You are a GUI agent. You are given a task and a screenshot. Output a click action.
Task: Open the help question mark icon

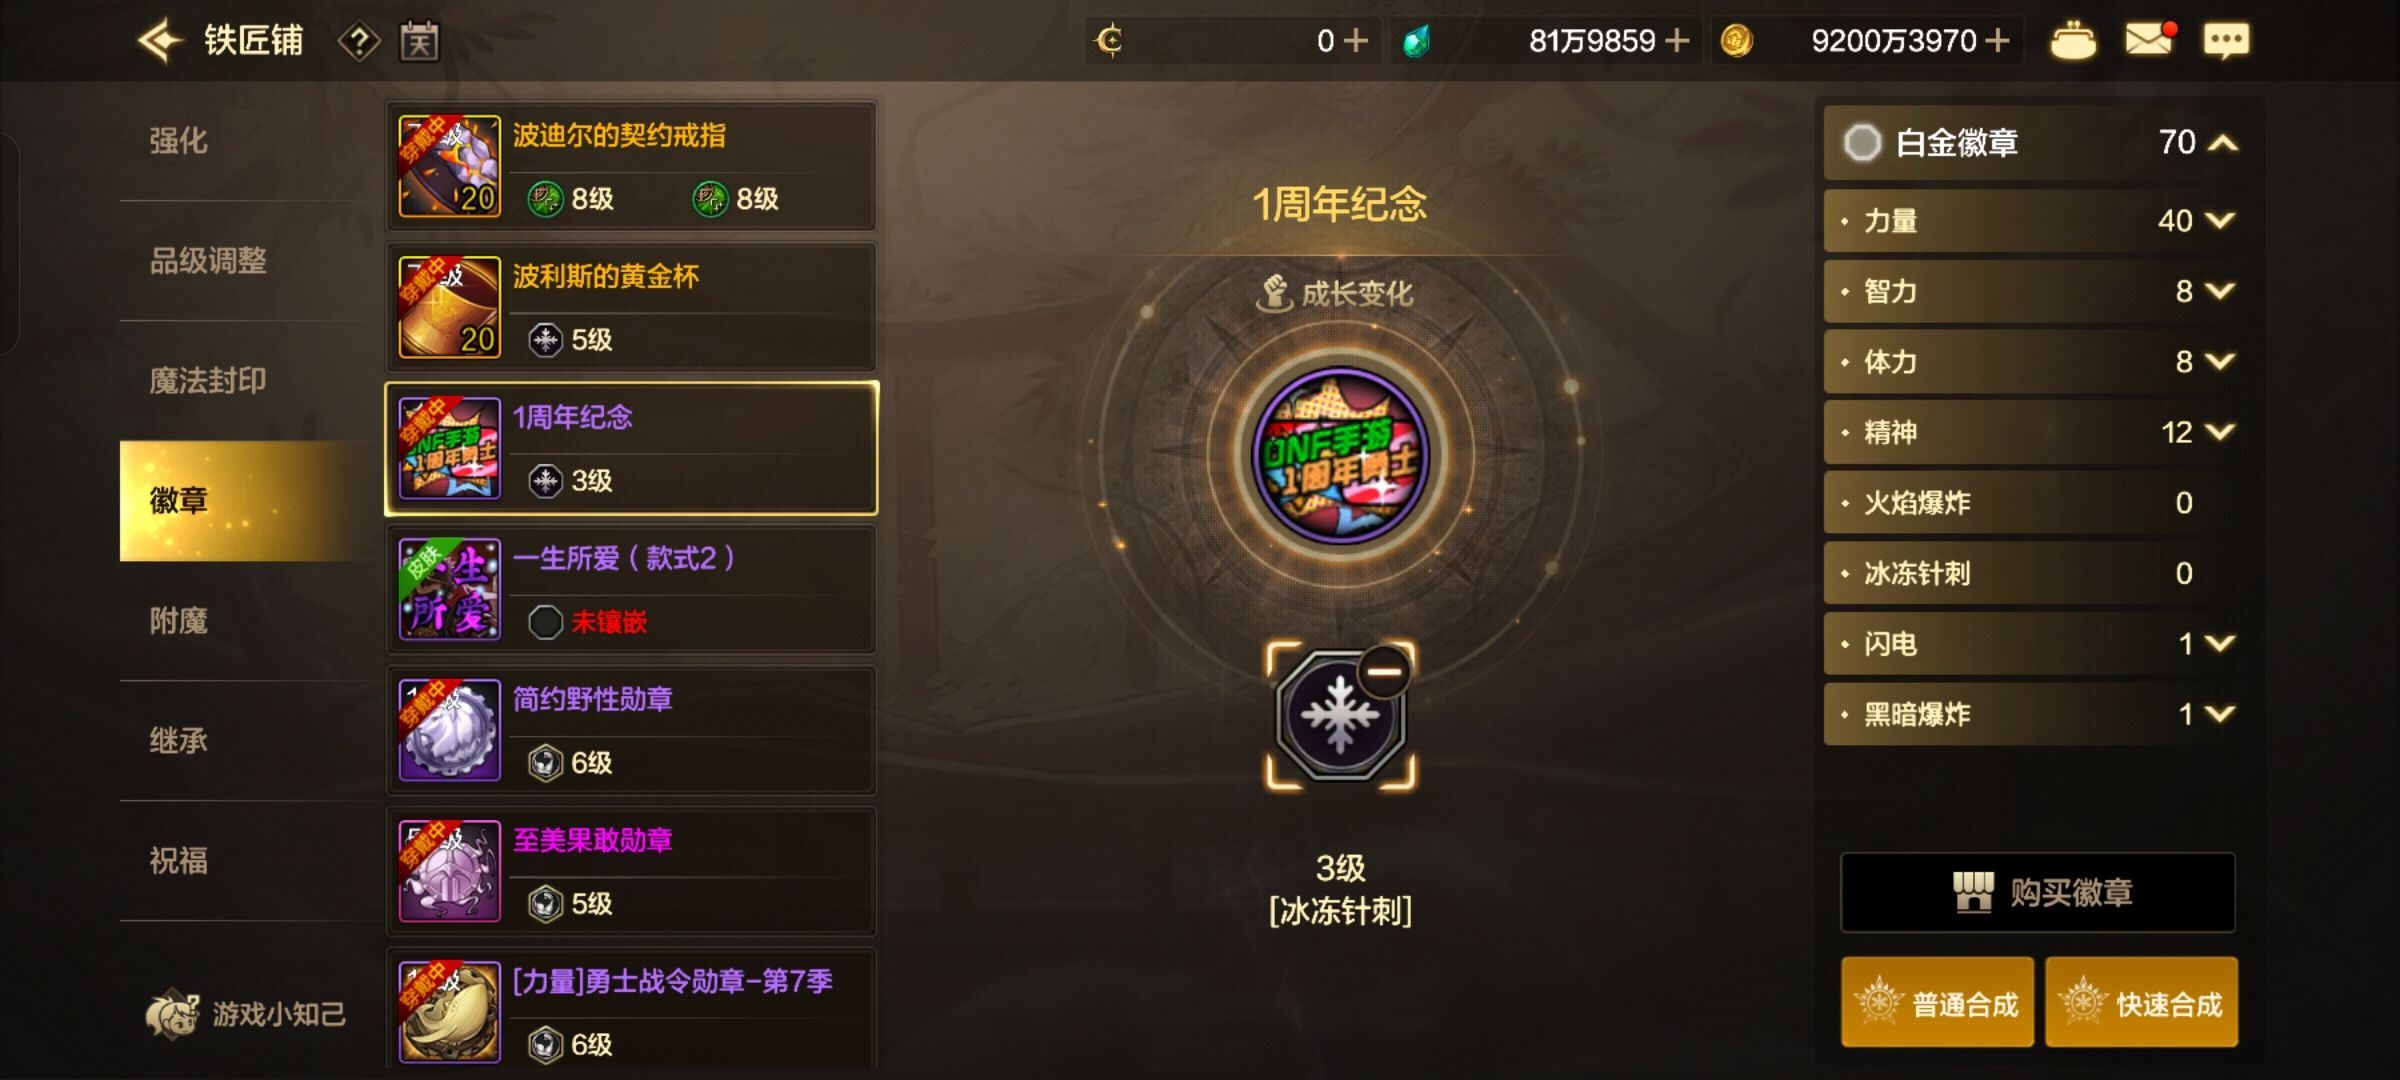click(x=359, y=41)
